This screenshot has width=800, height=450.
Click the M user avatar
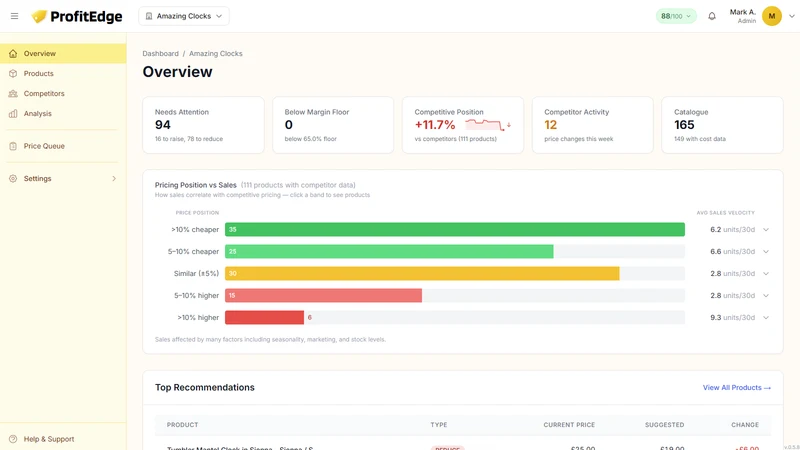pos(771,16)
